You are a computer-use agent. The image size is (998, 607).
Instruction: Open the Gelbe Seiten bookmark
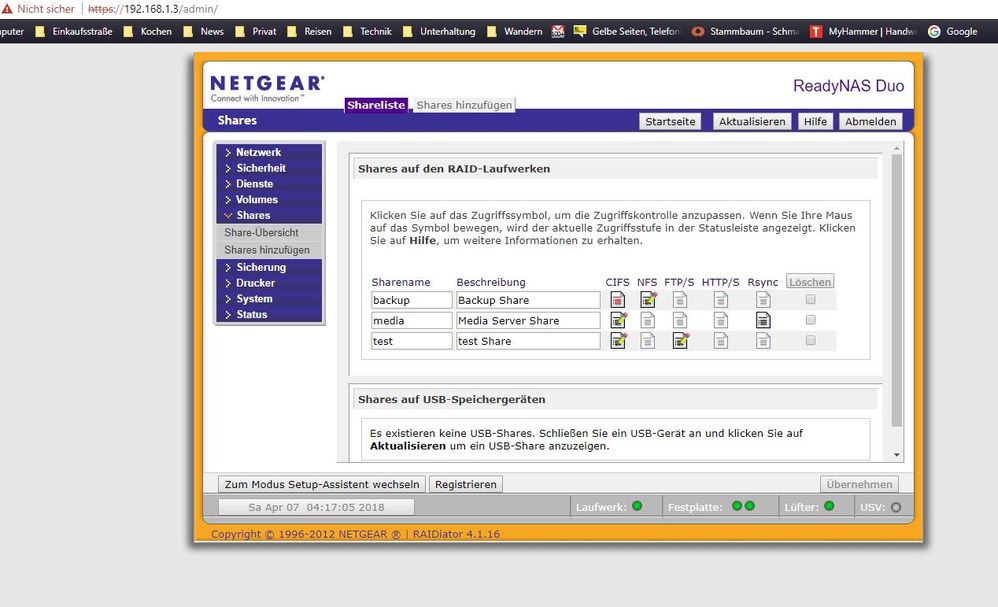(626, 31)
